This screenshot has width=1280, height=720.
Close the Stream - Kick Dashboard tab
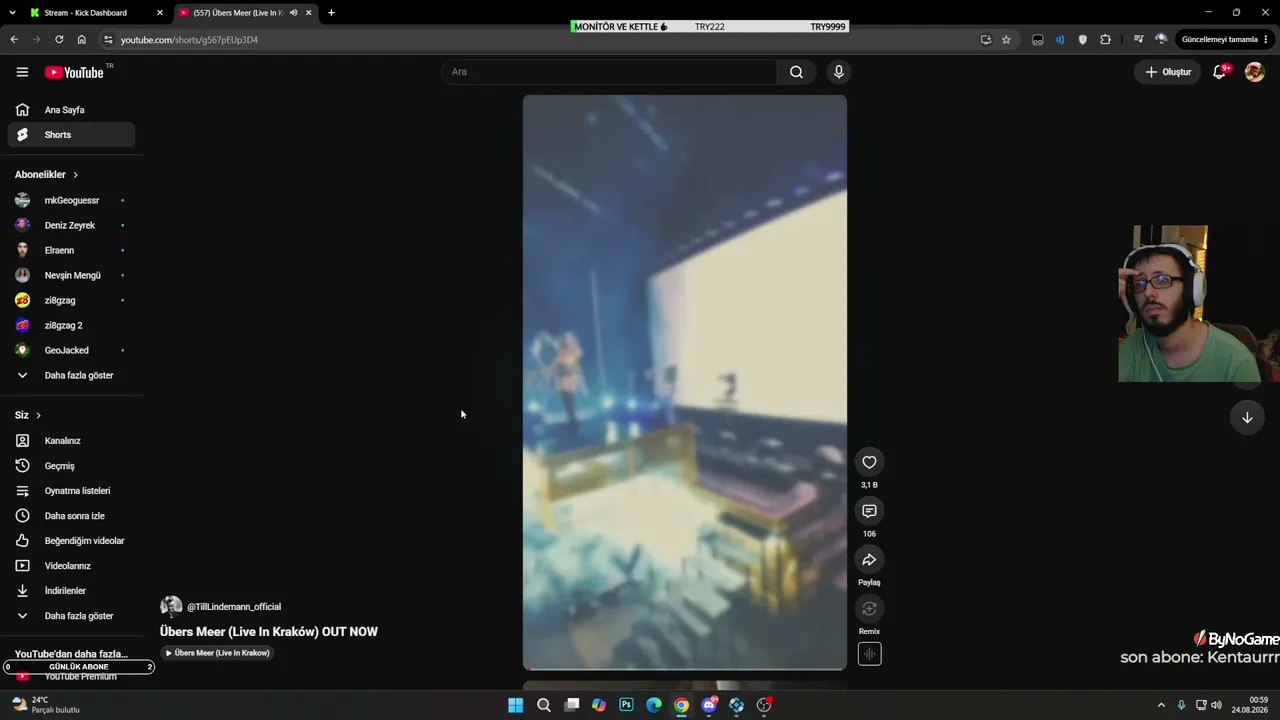pos(159,13)
